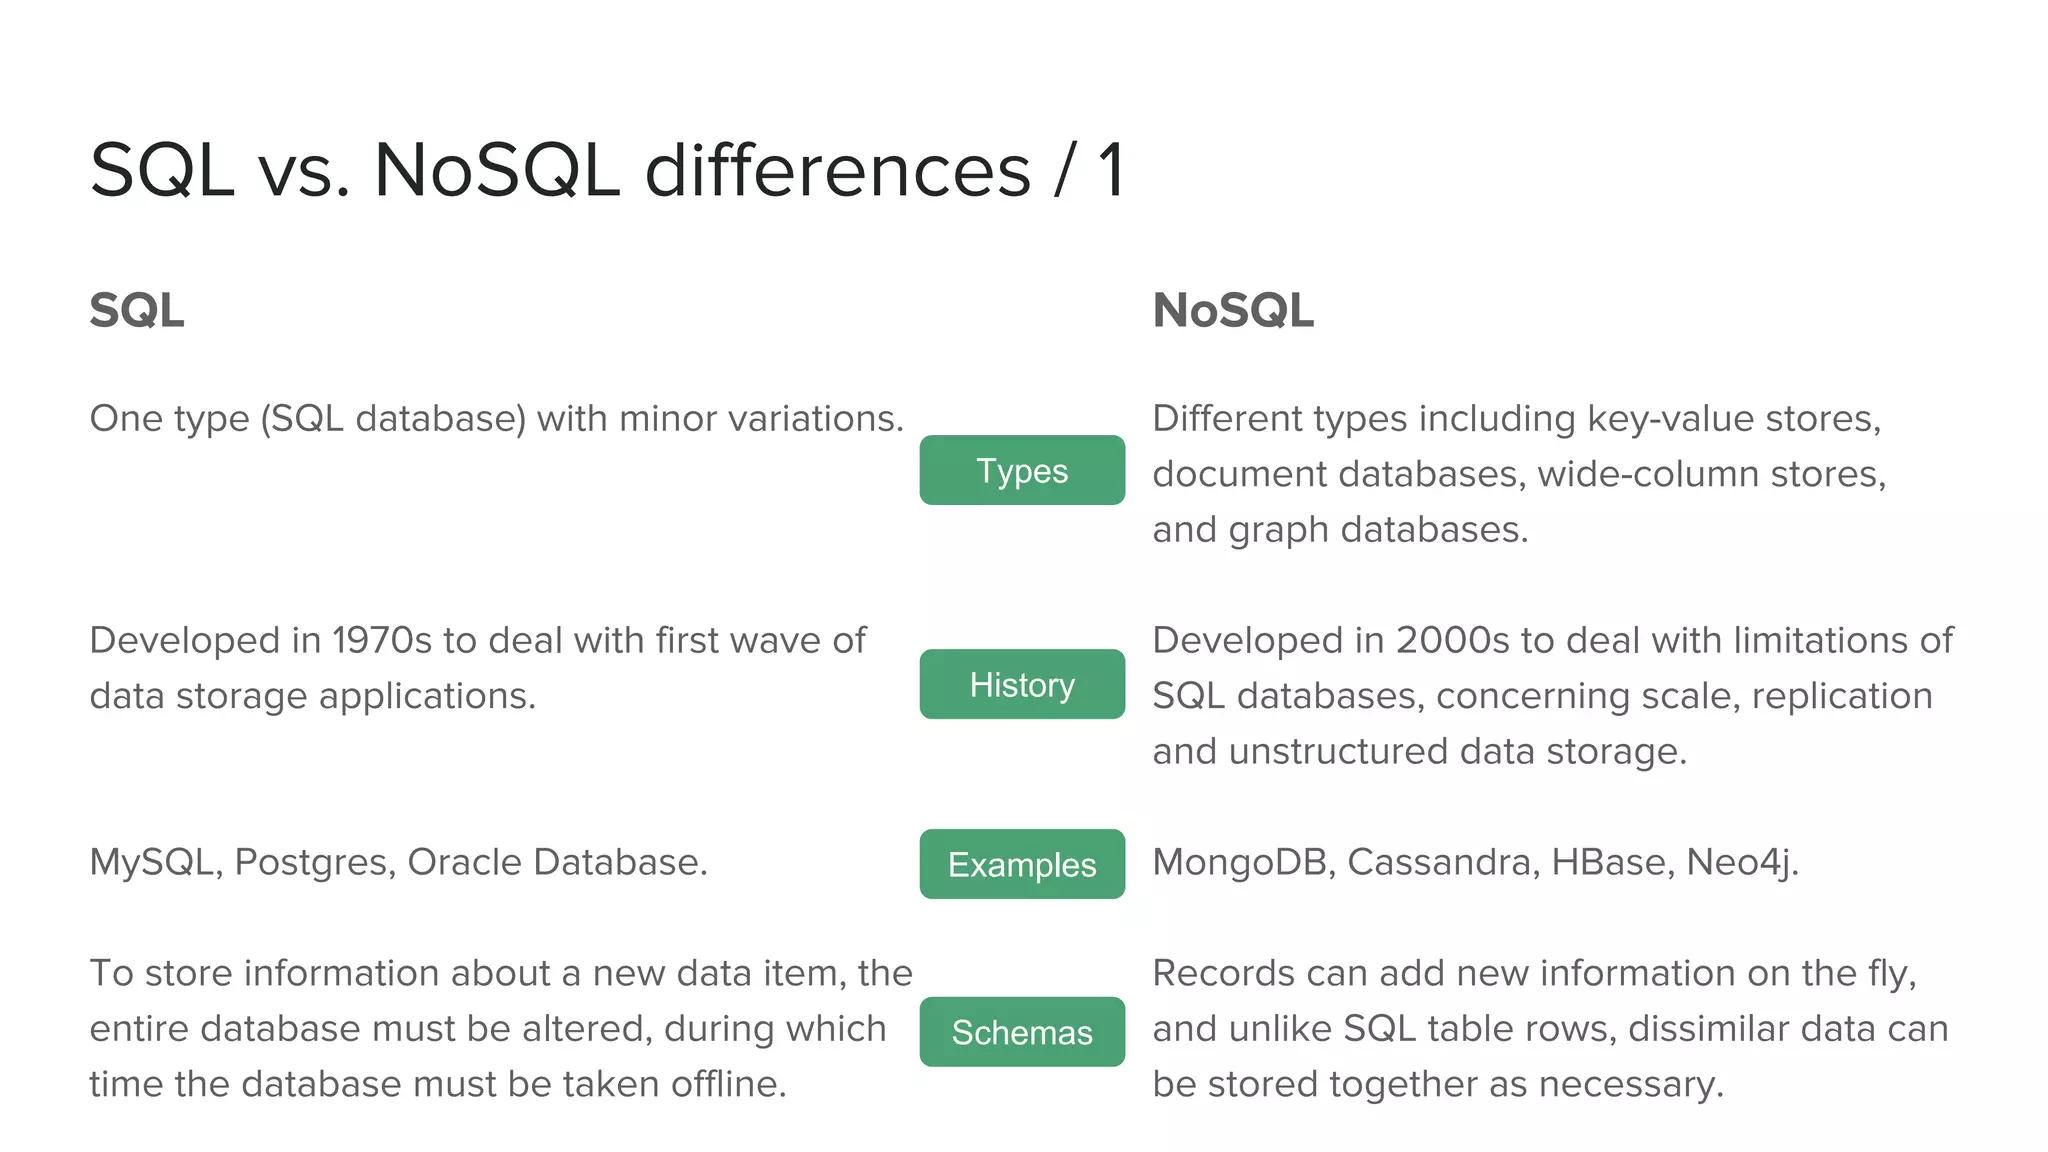This screenshot has height=1152, width=2048.
Task: Click the slide title SQL vs. NoSQL differences
Action: pyautogui.click(x=607, y=170)
